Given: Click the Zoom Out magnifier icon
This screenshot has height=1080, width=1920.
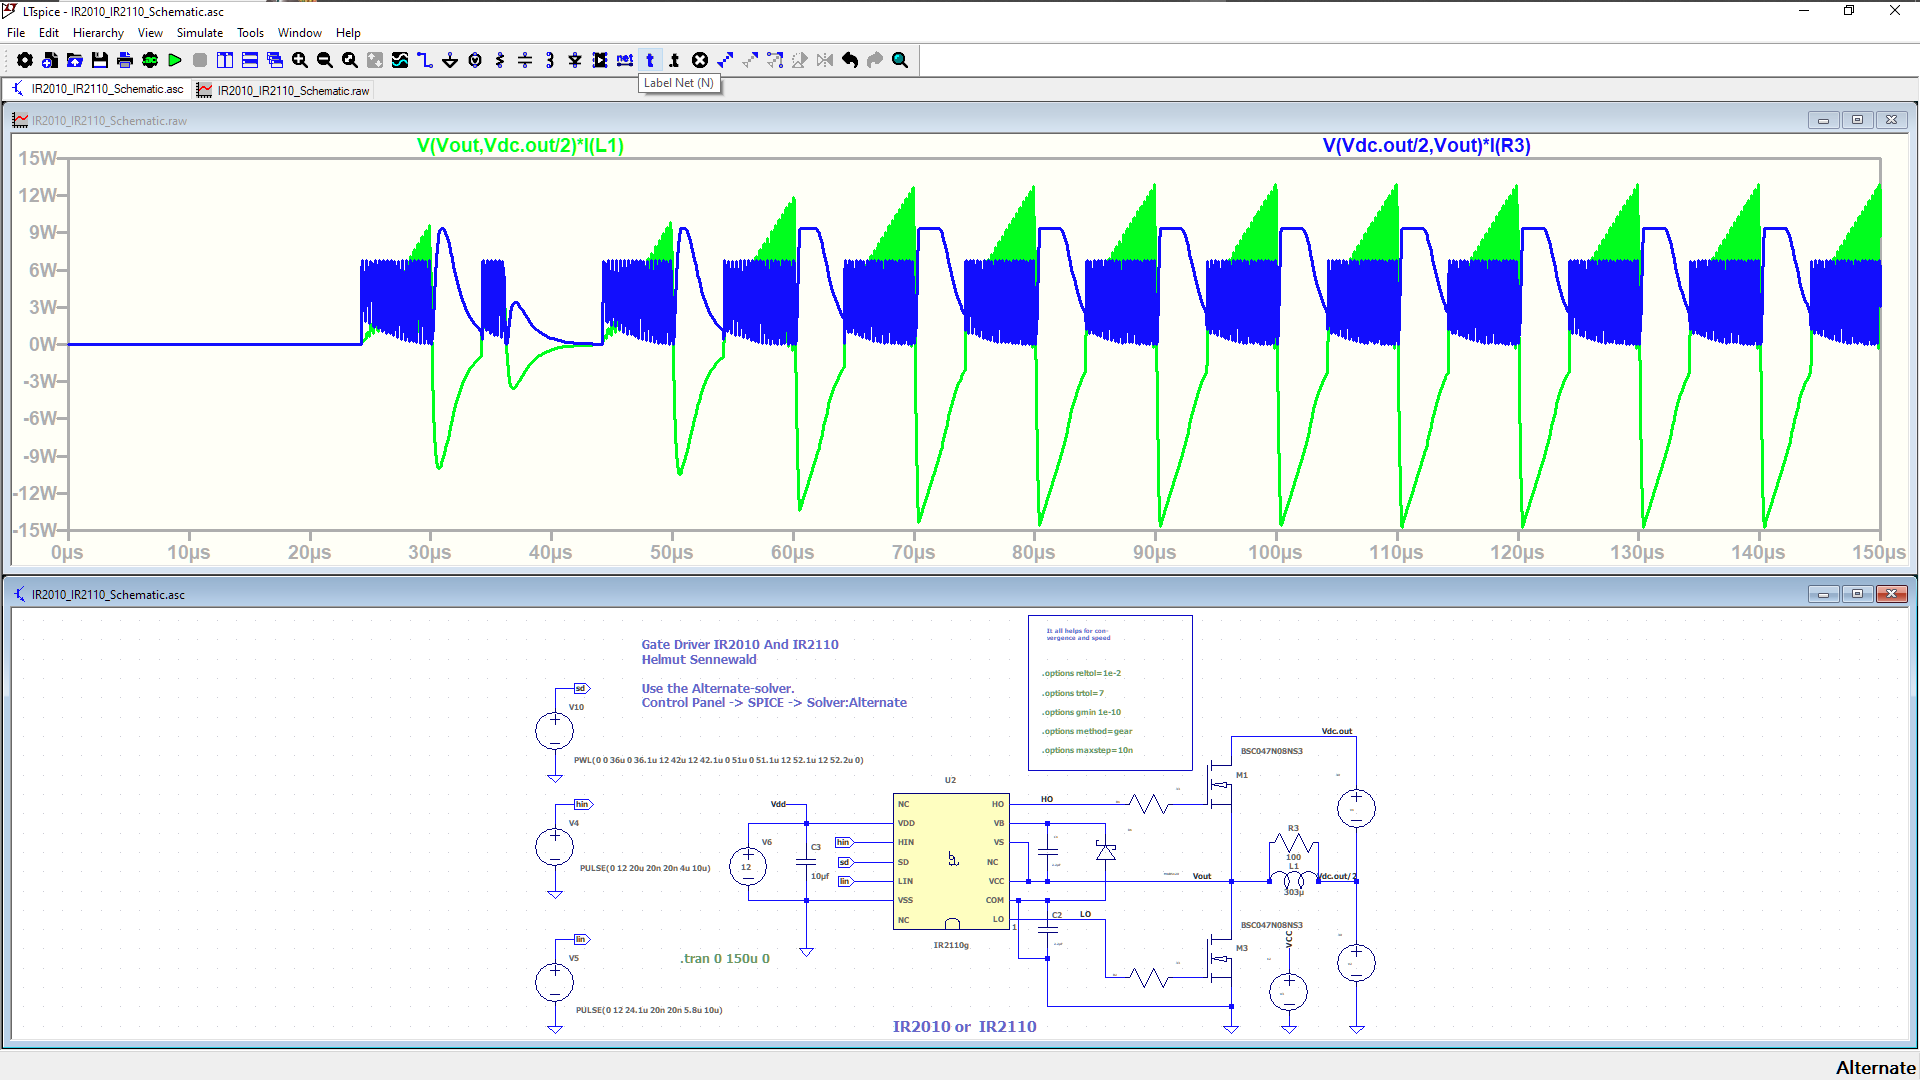Looking at the screenshot, I should click(x=325, y=60).
